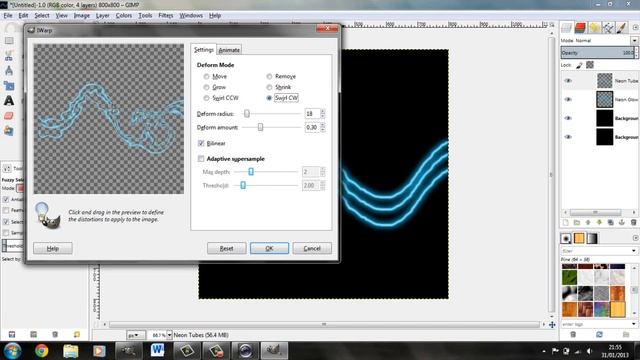Select the Shrink deform mode
The image size is (640, 360).
[269, 87]
